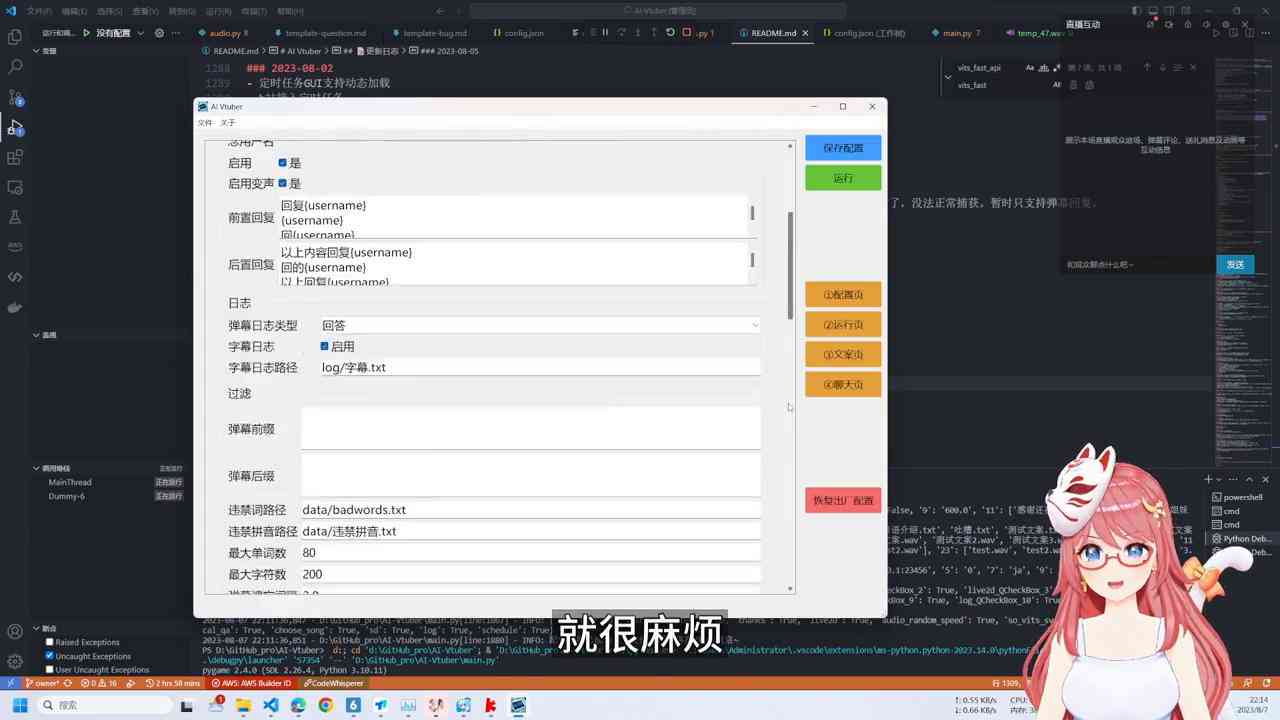1280x720 pixels.
Task: Open the 弹幕日志类型 dropdown
Action: (540, 325)
